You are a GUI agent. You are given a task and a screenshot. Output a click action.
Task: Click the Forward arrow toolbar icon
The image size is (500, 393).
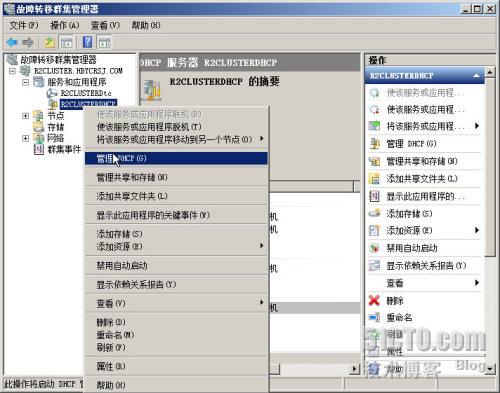click(x=28, y=42)
